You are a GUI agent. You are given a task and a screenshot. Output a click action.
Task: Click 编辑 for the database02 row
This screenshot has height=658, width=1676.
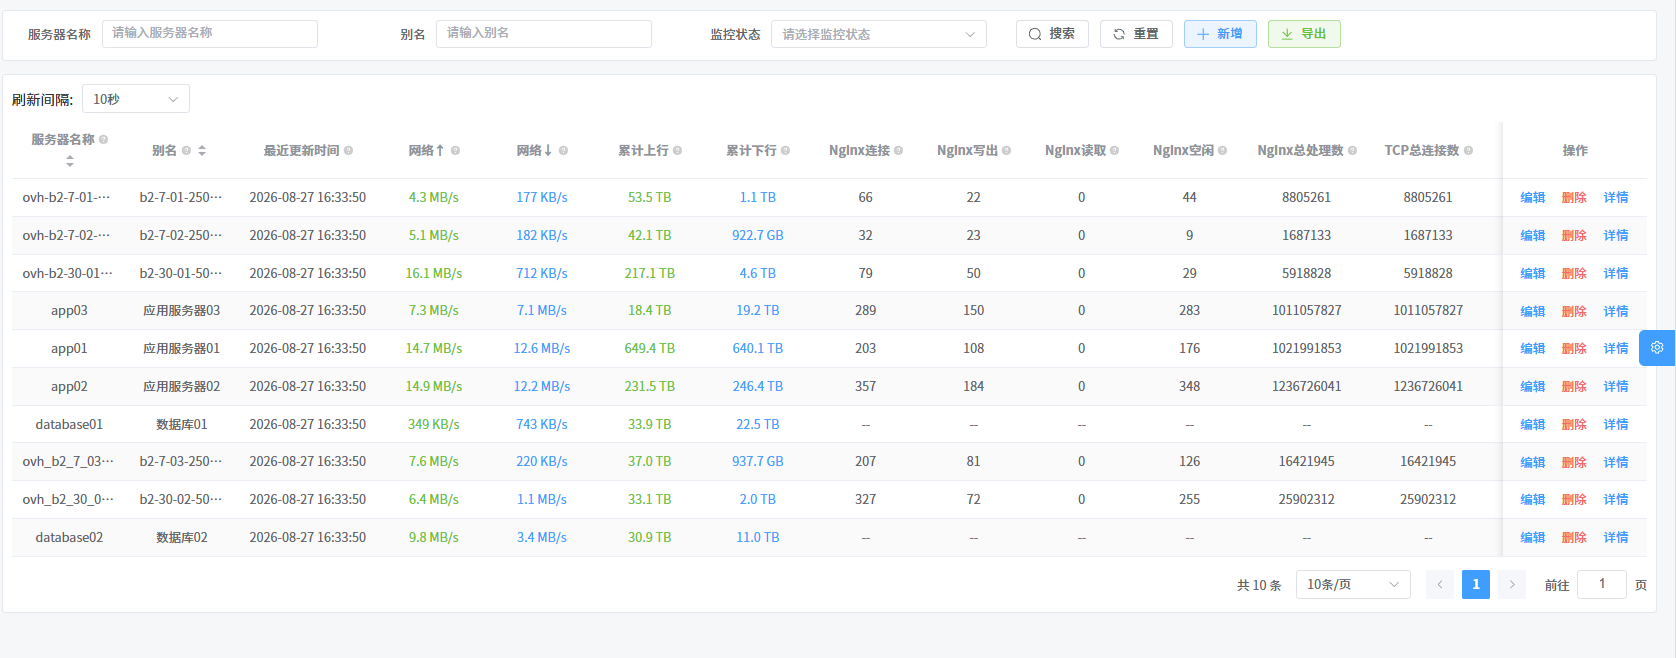(x=1533, y=538)
